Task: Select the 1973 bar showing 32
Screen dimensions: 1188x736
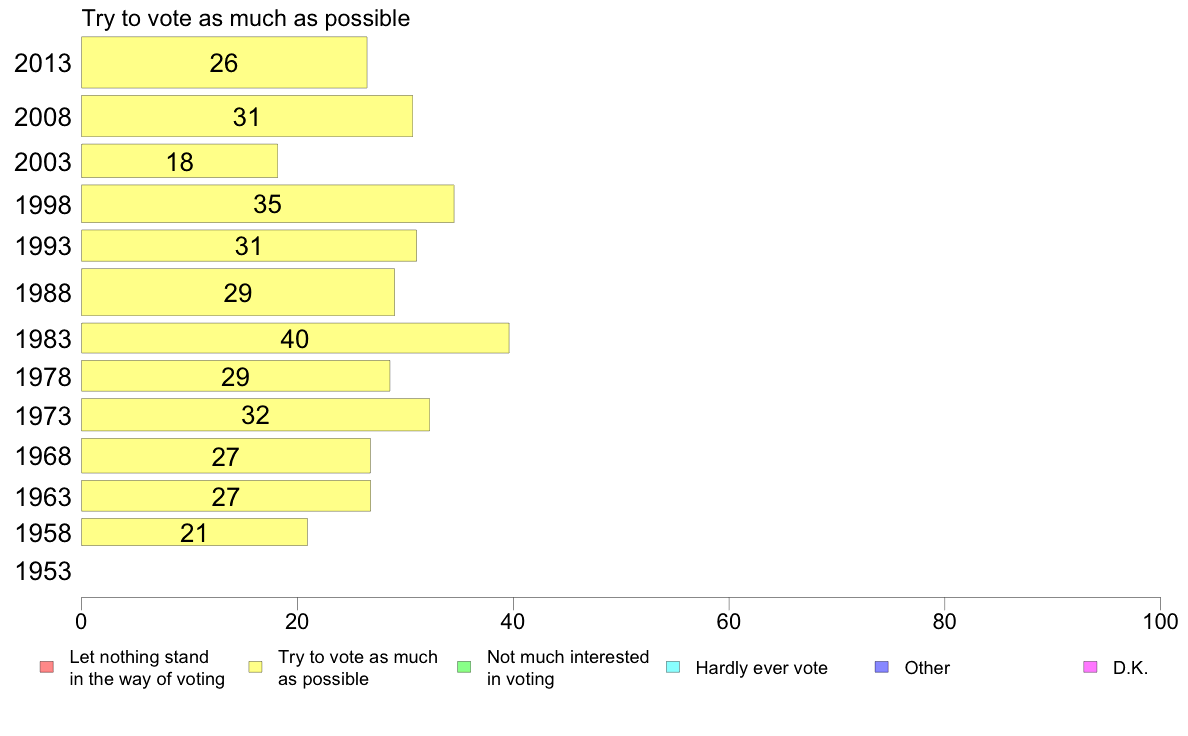Action: click(255, 415)
